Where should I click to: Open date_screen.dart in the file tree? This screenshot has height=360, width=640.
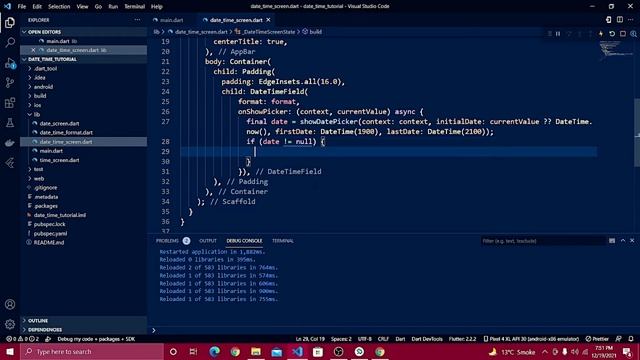[60, 123]
